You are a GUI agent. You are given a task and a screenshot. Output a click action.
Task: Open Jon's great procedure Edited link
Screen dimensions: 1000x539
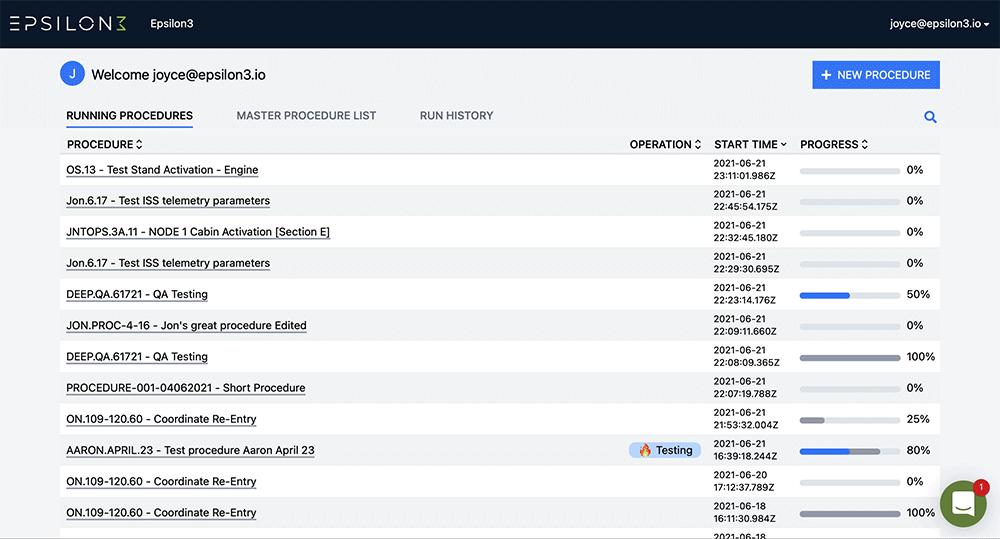pos(186,326)
